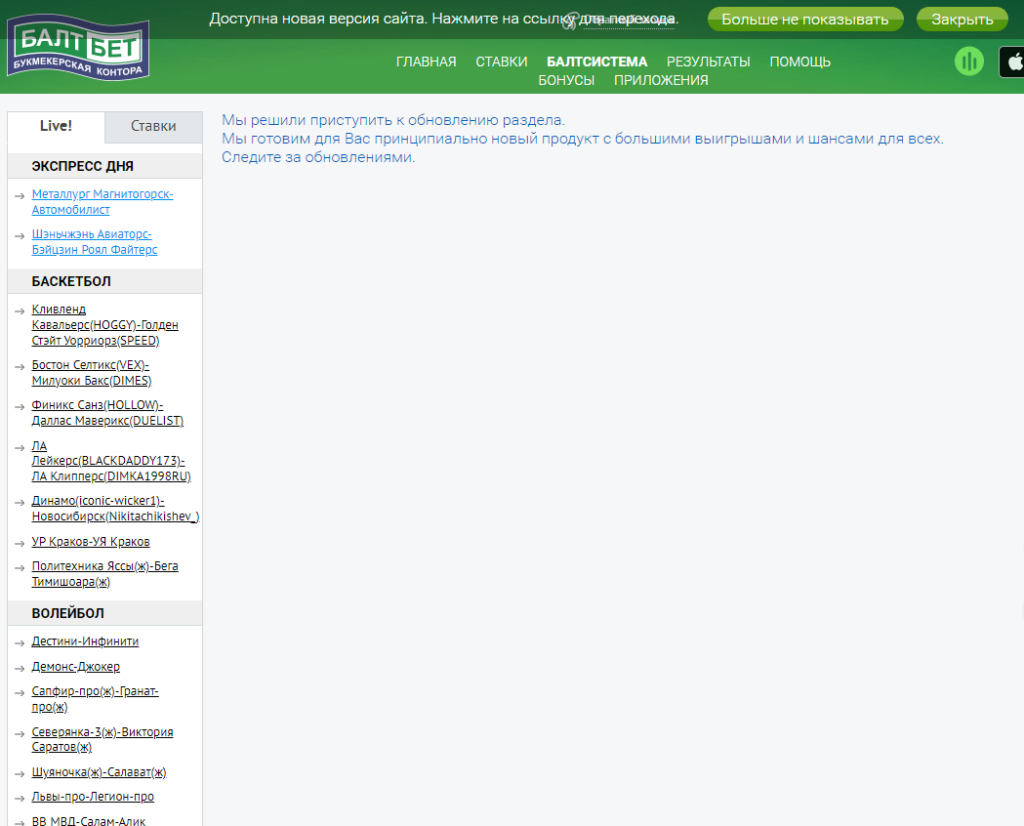1024x826 pixels.
Task: Click arrow icon beside Кливленд Кавальерс
Action: point(20,311)
